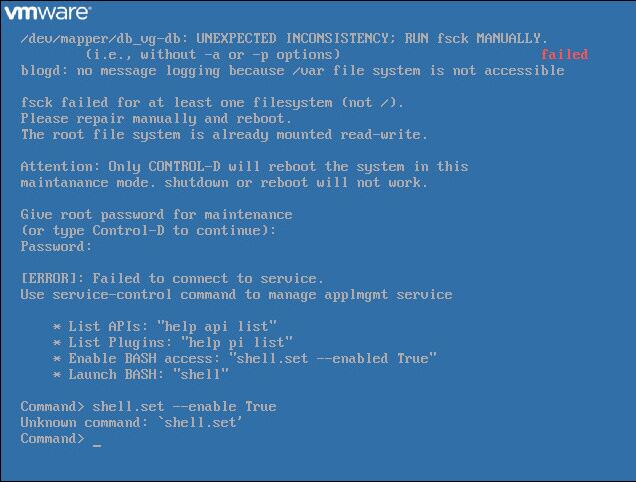Click the blinking cursor at Command prompt
This screenshot has width=636, height=482.
pos(97,445)
